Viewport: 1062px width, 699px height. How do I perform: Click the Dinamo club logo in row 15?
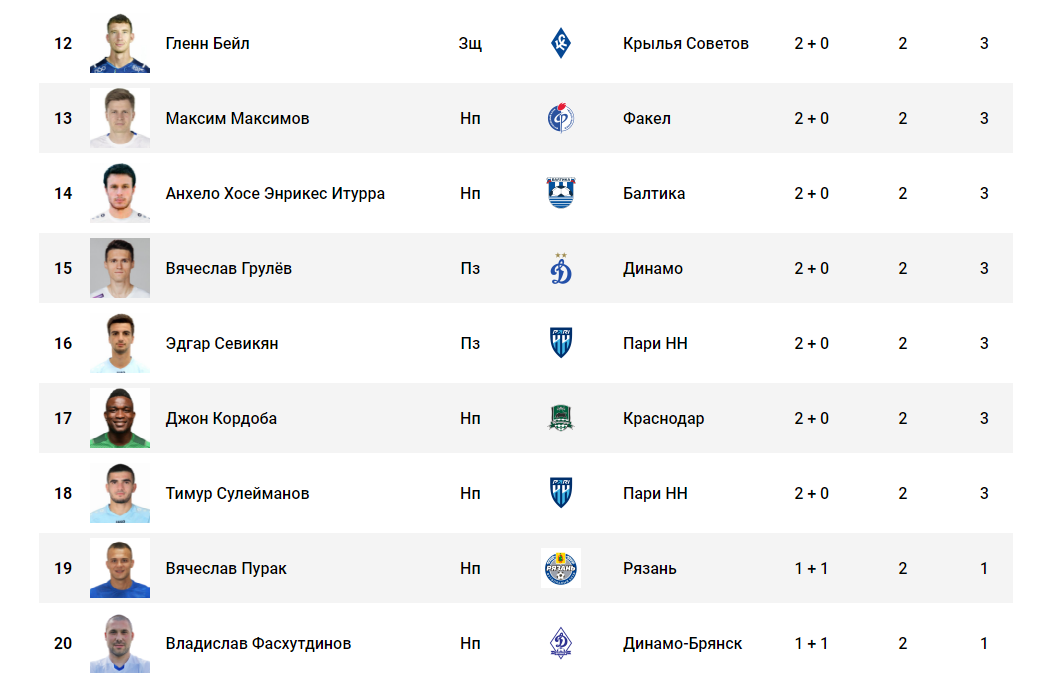tap(560, 268)
